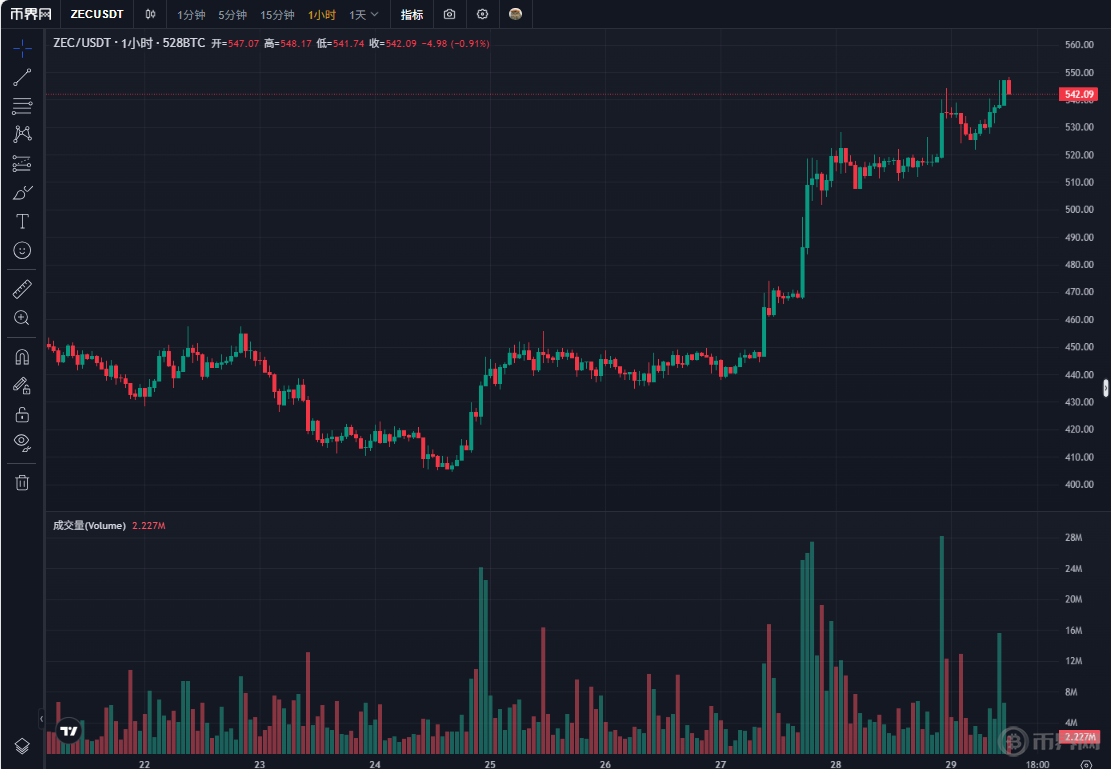Open the emoji icons tool
1111x769 pixels.
click(x=22, y=250)
